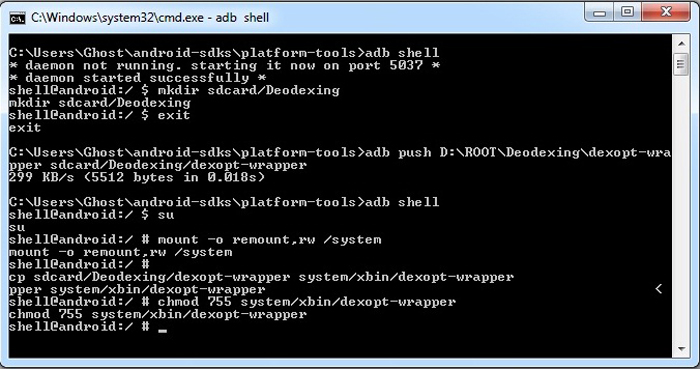Click the line starting with cp sdcard/Deodexing

pos(261,277)
